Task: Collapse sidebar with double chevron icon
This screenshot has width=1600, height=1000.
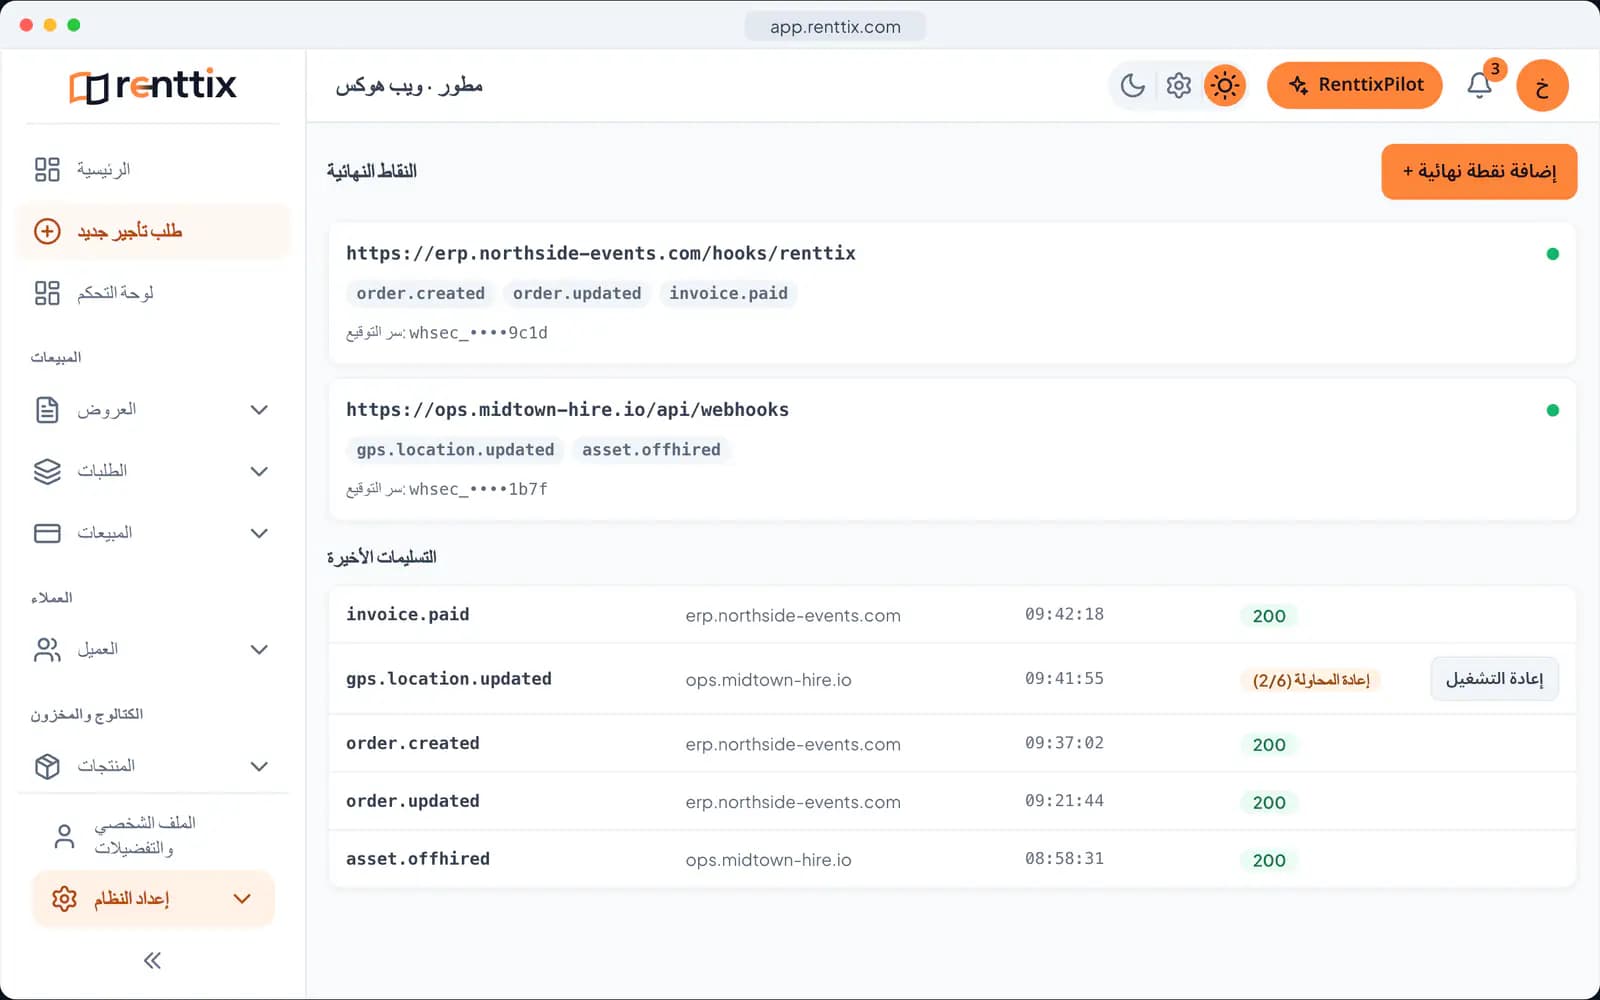Action: (152, 961)
